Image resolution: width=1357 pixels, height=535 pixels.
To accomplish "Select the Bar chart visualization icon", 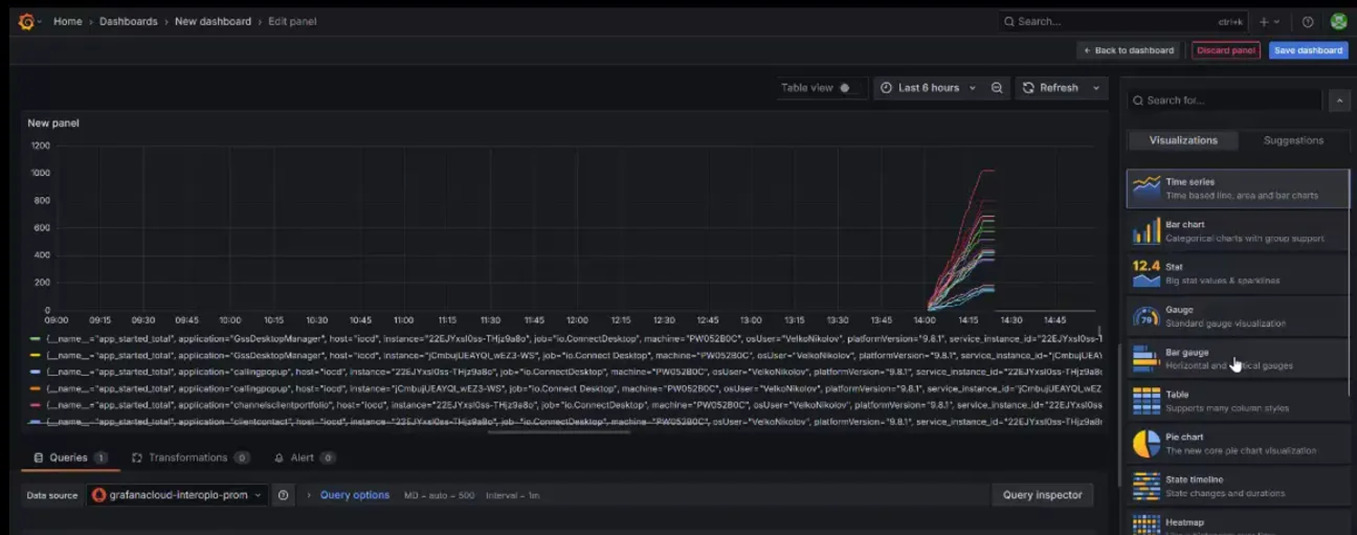I will coord(1146,231).
